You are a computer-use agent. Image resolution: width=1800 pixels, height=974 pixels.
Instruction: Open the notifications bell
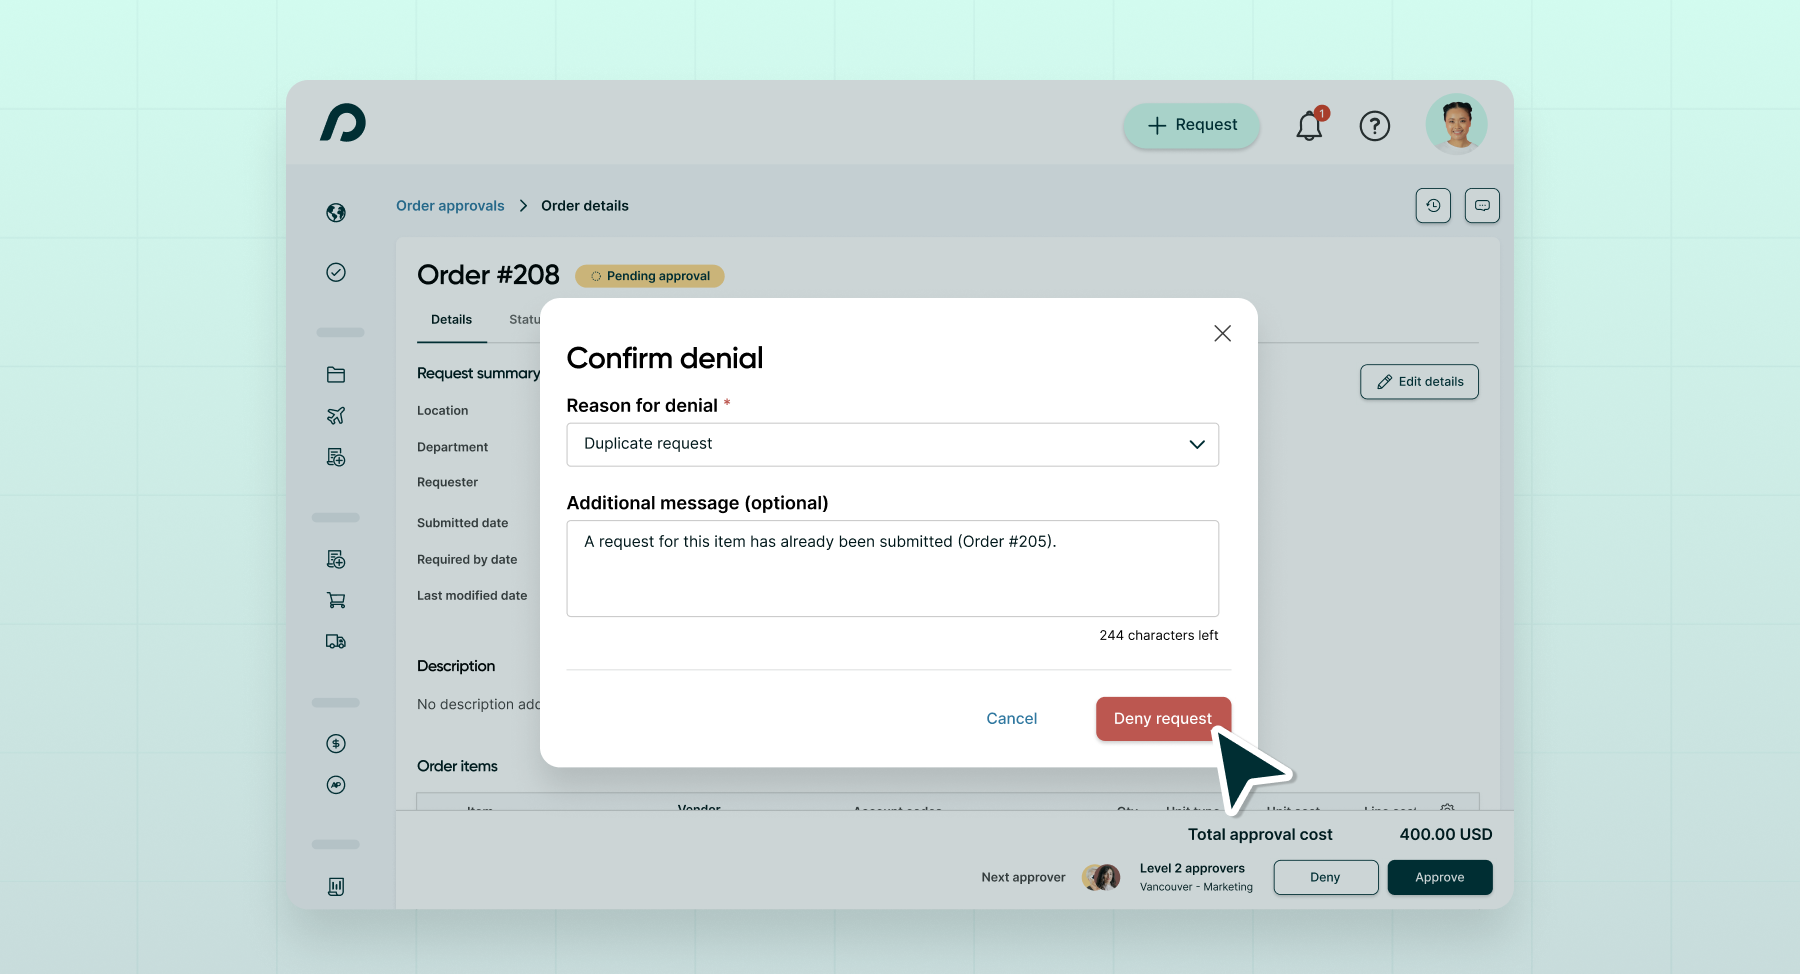pyautogui.click(x=1308, y=126)
